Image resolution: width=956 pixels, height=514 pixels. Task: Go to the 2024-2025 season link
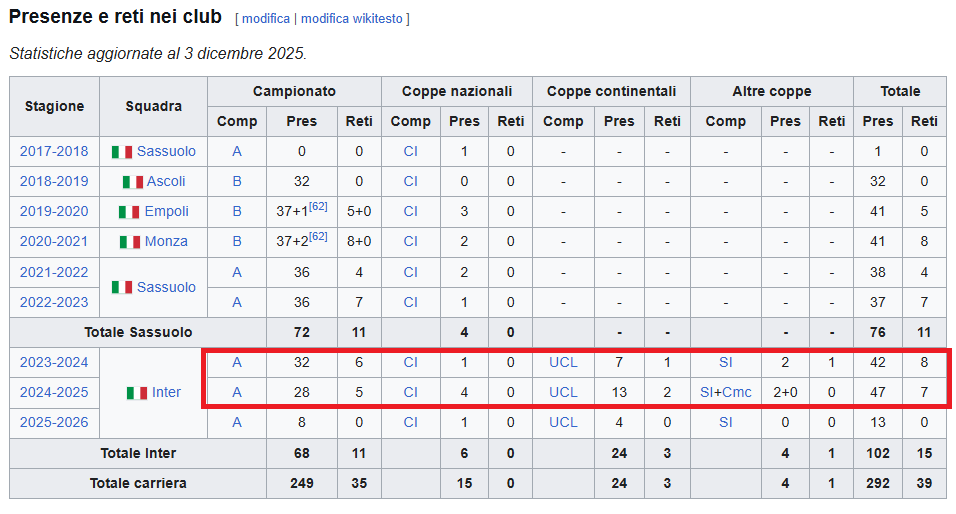54,392
